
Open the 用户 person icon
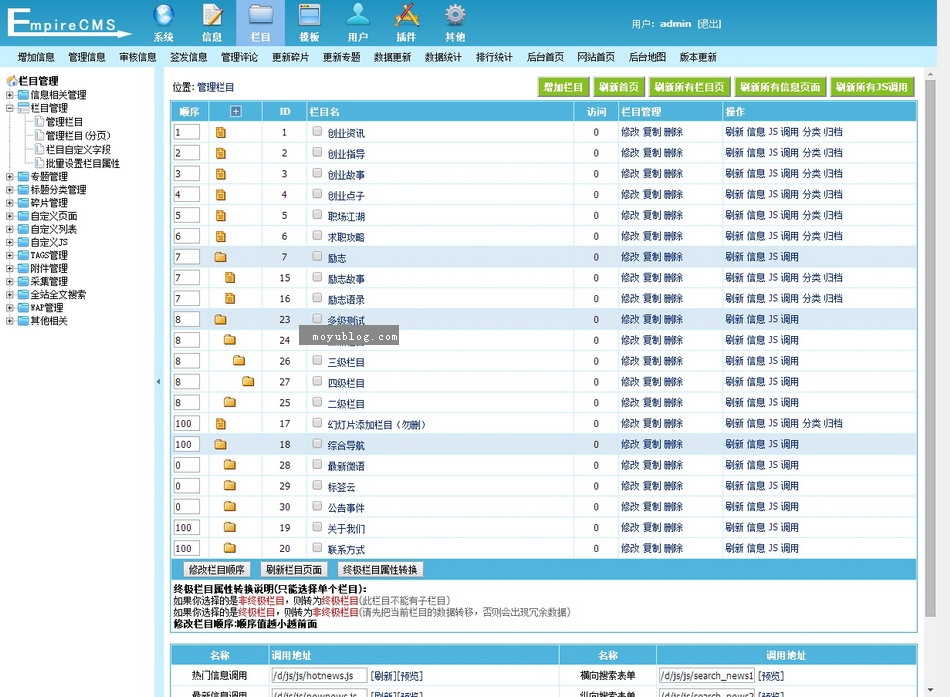point(357,15)
